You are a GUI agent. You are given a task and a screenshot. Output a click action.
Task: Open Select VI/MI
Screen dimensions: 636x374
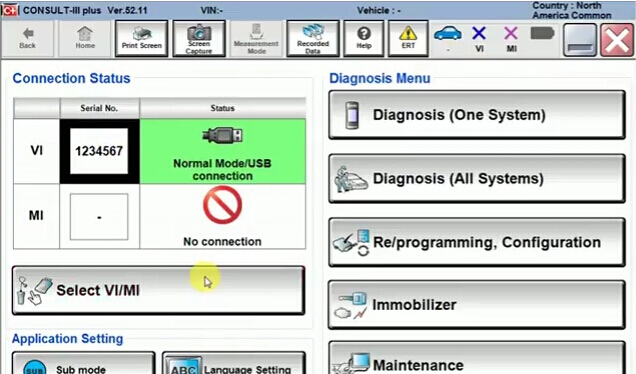click(158, 290)
